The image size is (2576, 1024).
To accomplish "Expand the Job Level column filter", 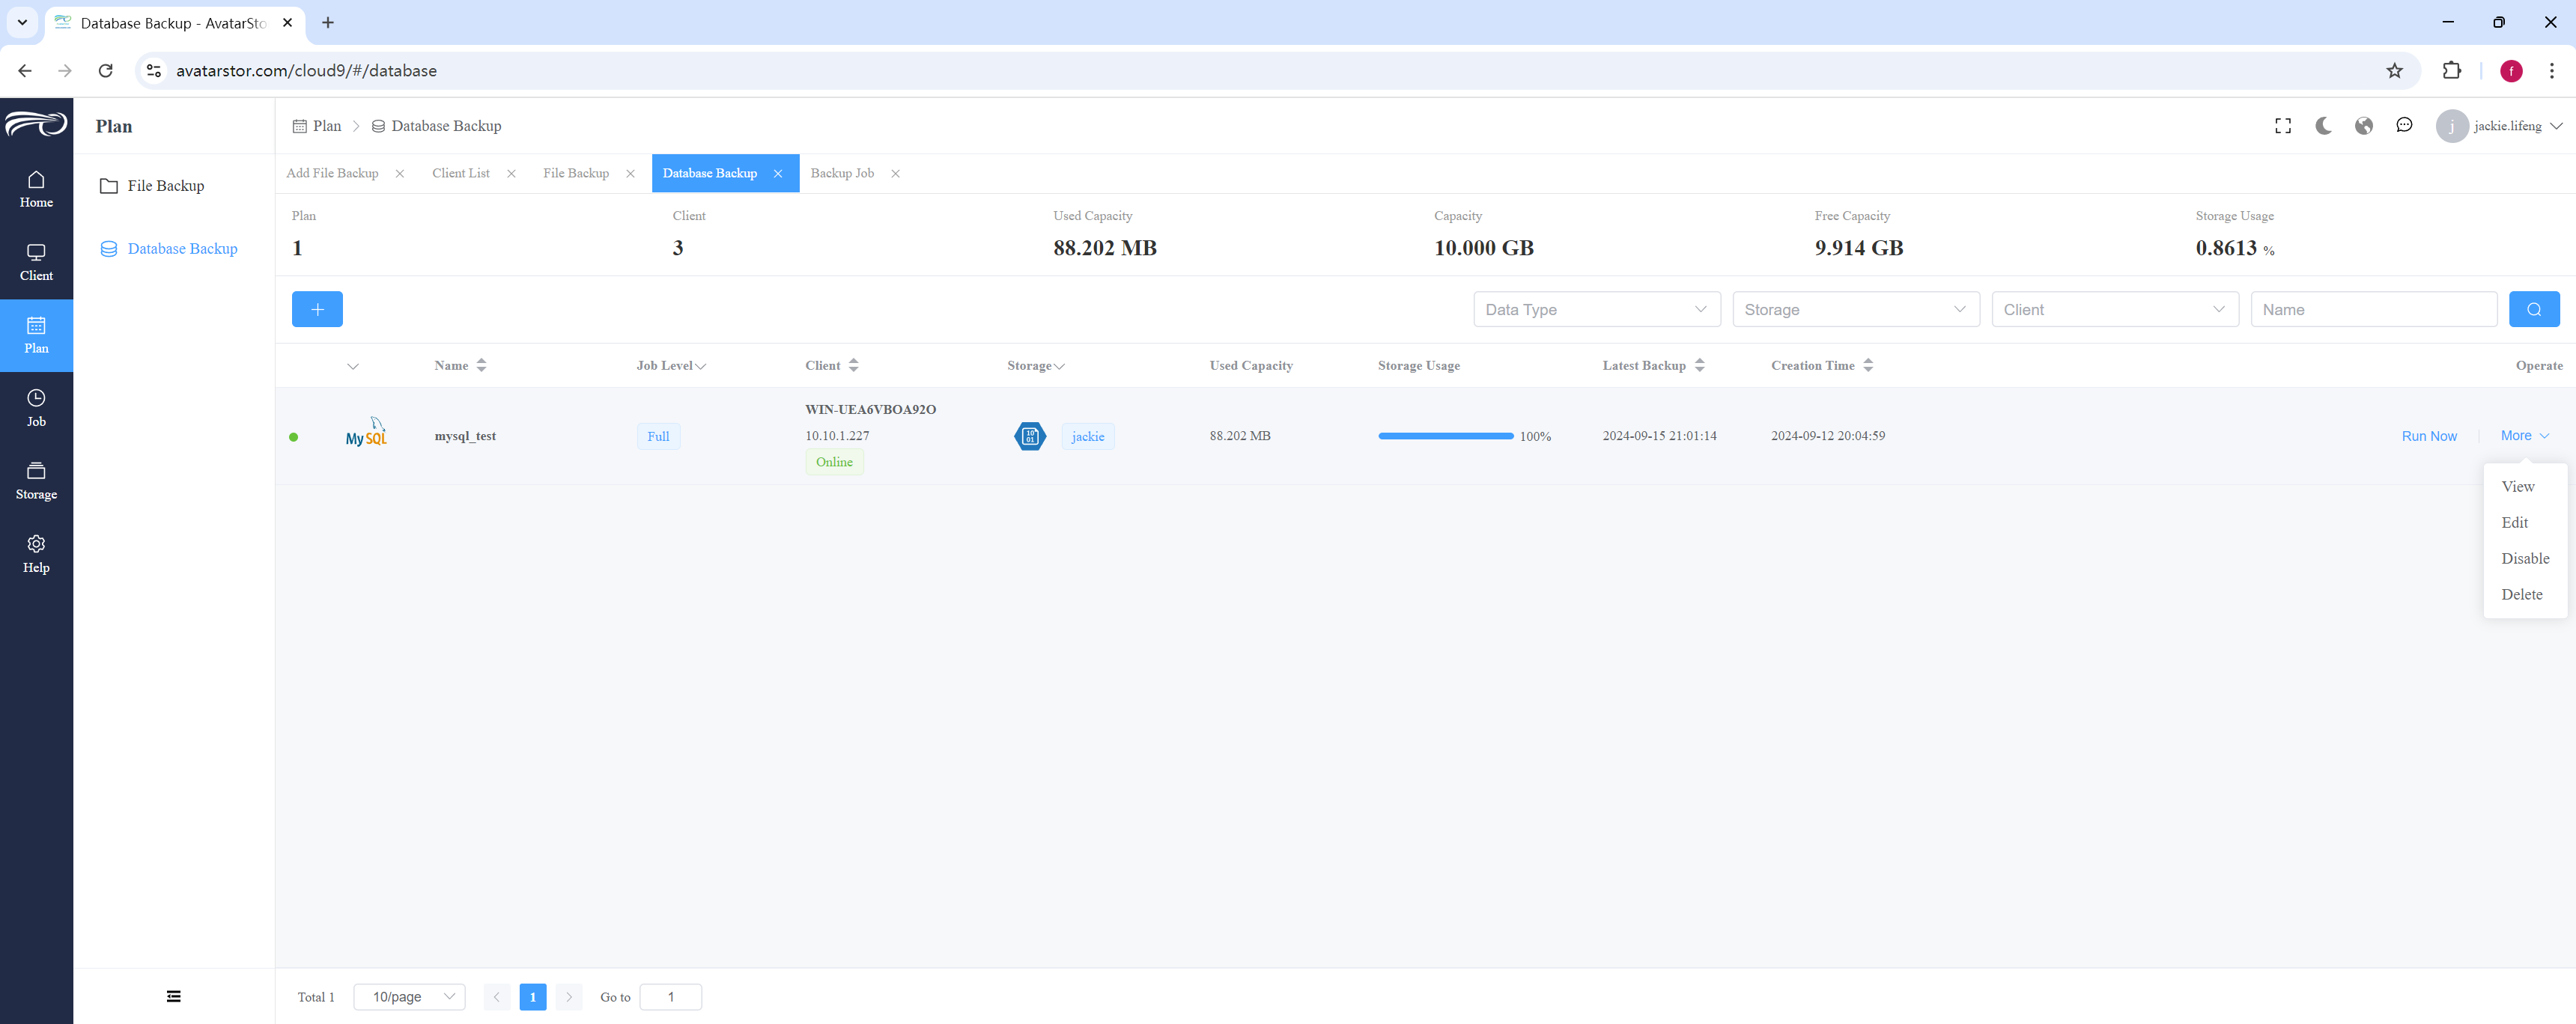I will click(700, 366).
